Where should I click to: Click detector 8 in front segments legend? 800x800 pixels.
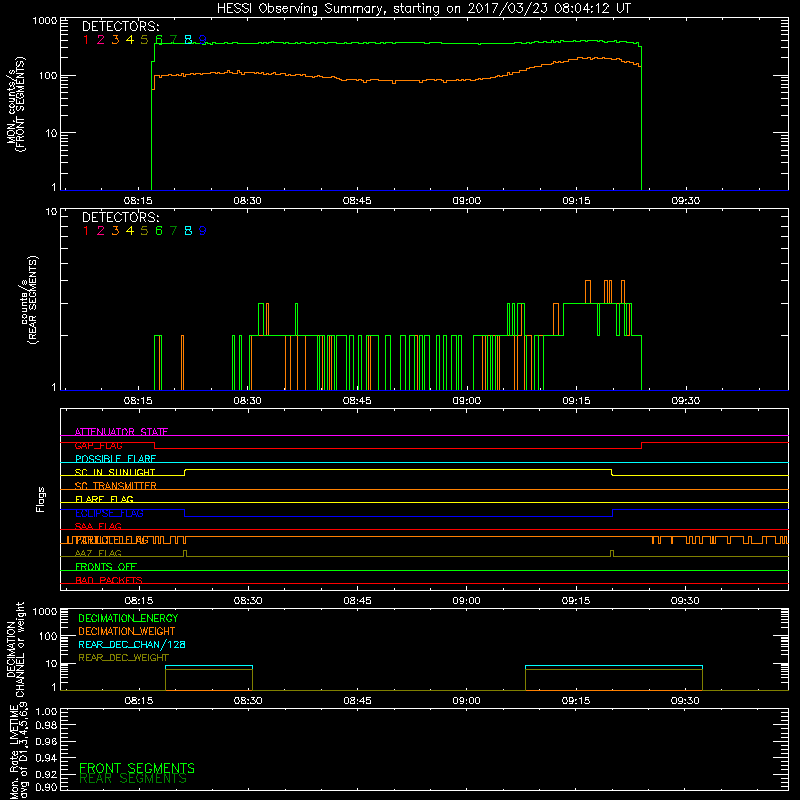pyautogui.click(x=188, y=40)
